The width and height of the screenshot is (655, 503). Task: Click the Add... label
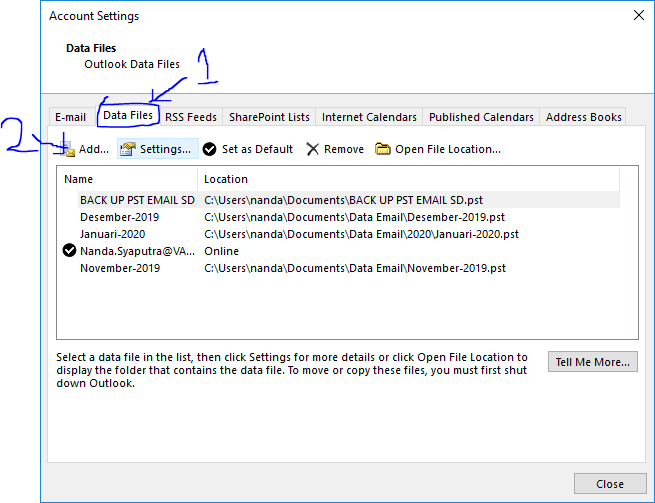pos(94,149)
